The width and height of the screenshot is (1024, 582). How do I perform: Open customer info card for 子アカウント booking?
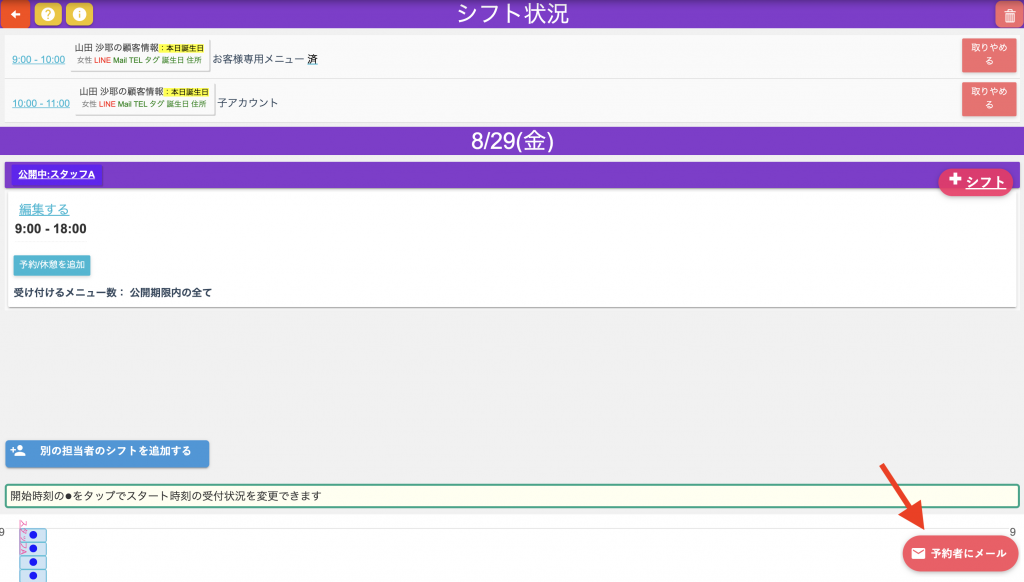point(144,98)
